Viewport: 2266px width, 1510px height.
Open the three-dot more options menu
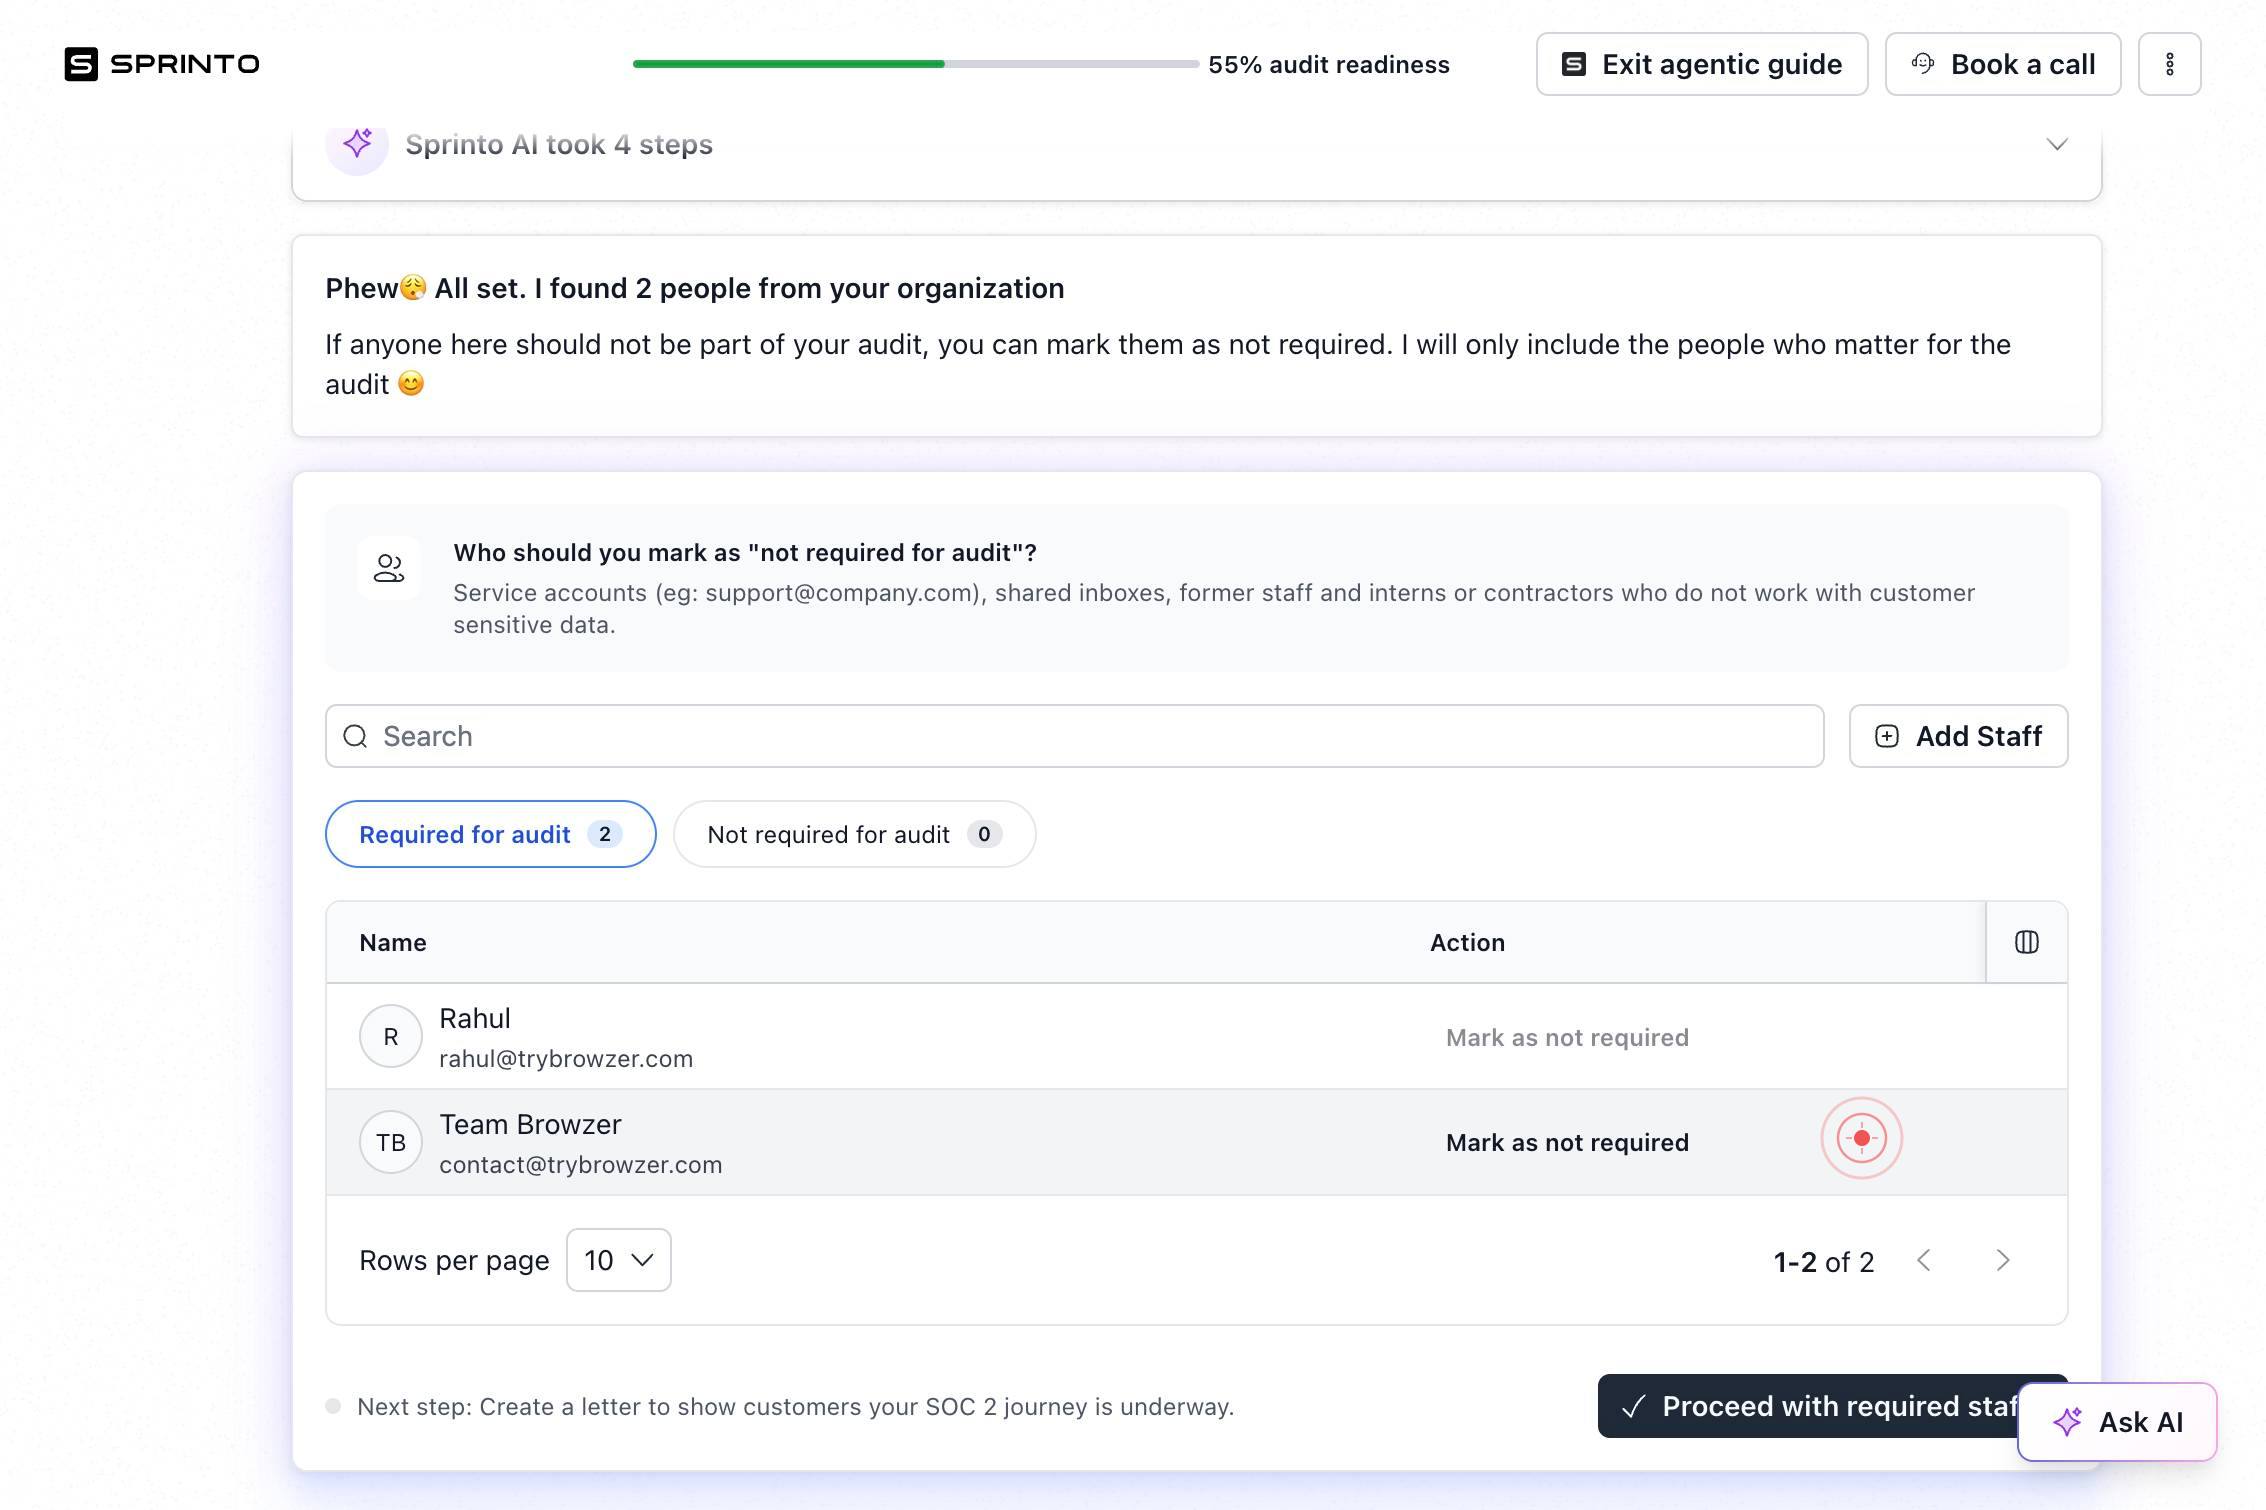(x=2169, y=64)
